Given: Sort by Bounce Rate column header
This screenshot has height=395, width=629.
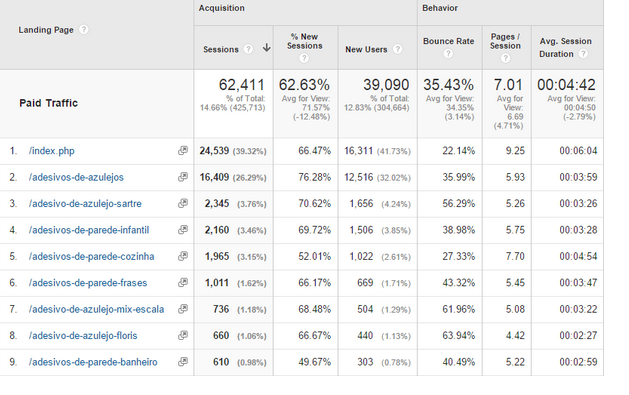Looking at the screenshot, I should click(x=448, y=41).
